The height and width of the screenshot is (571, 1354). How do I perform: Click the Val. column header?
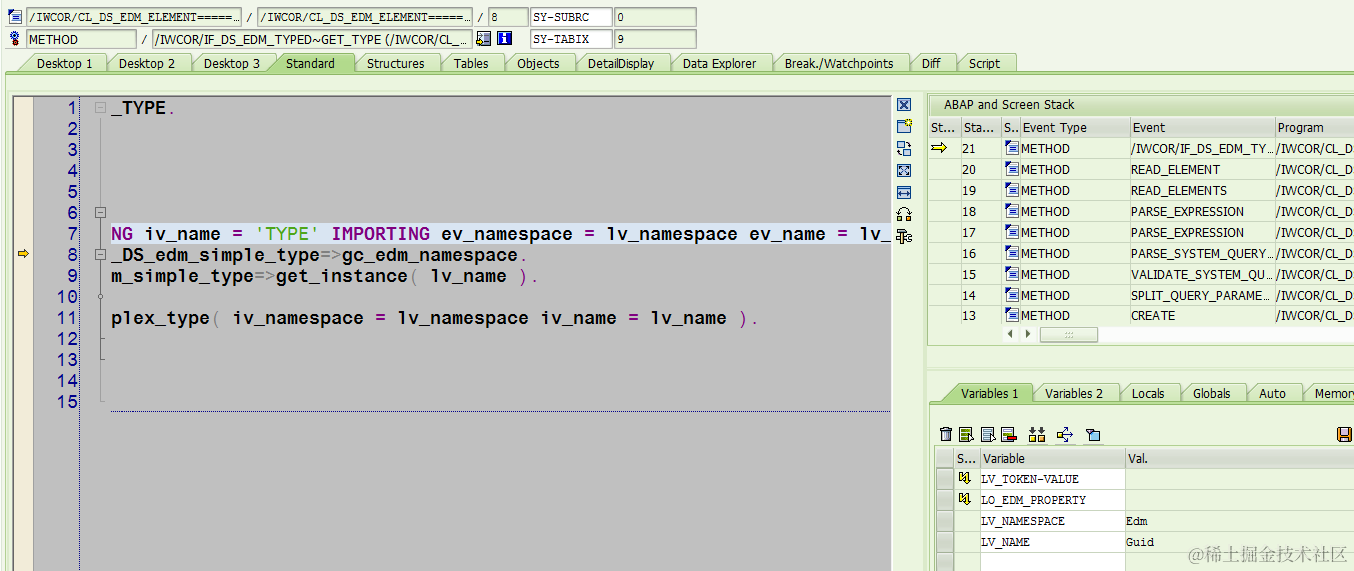coord(1239,458)
